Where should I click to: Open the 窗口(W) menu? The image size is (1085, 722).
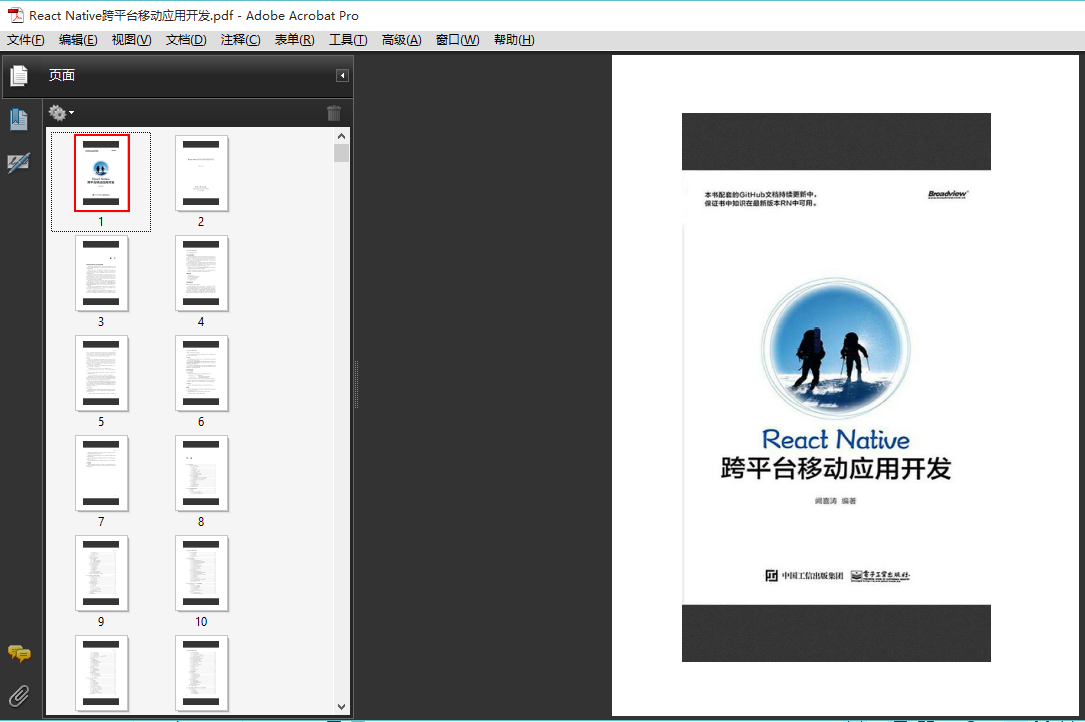pos(457,40)
